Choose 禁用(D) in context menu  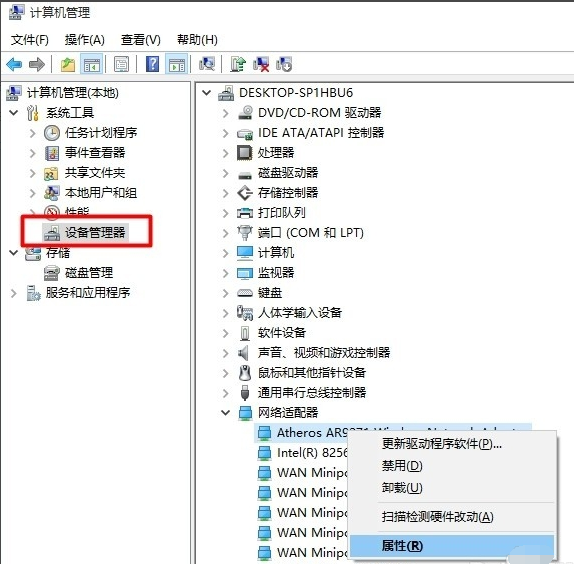(452, 466)
